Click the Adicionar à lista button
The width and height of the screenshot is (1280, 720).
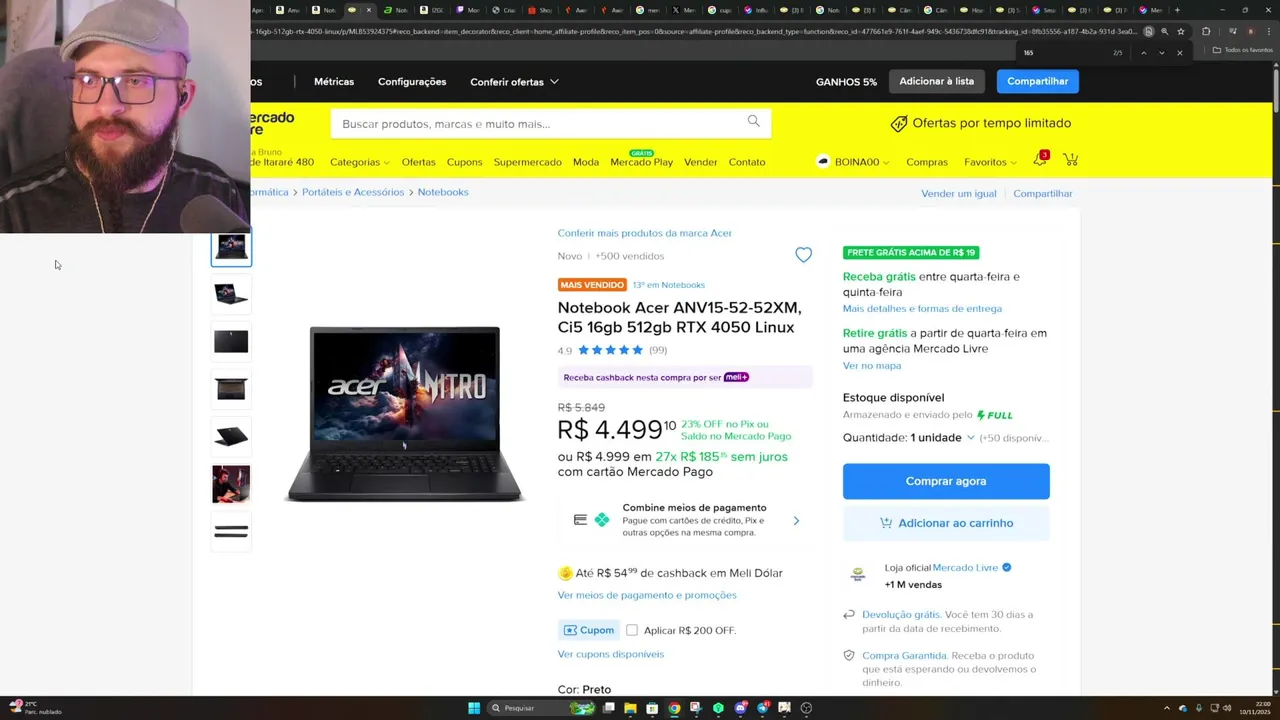[936, 81]
